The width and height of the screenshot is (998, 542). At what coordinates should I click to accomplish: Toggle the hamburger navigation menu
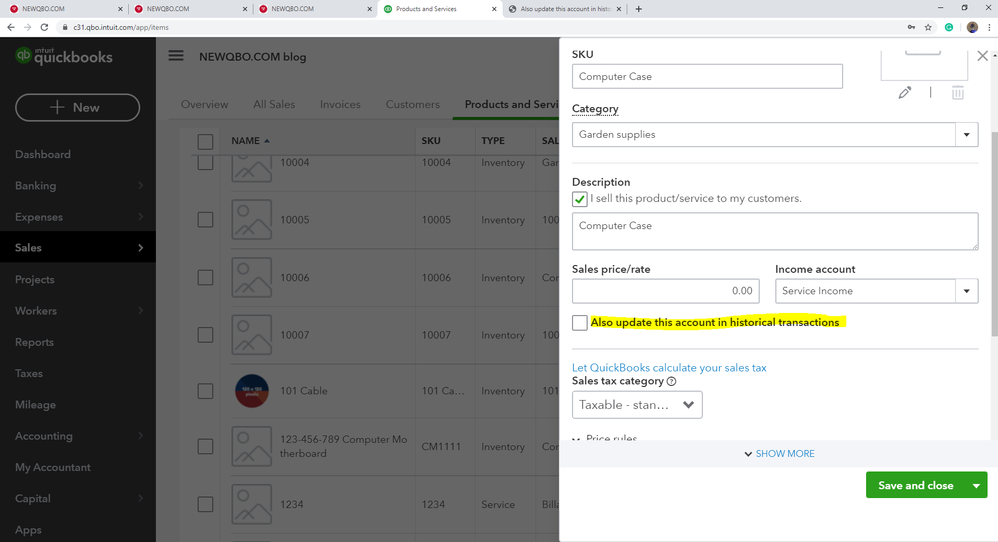pos(176,56)
